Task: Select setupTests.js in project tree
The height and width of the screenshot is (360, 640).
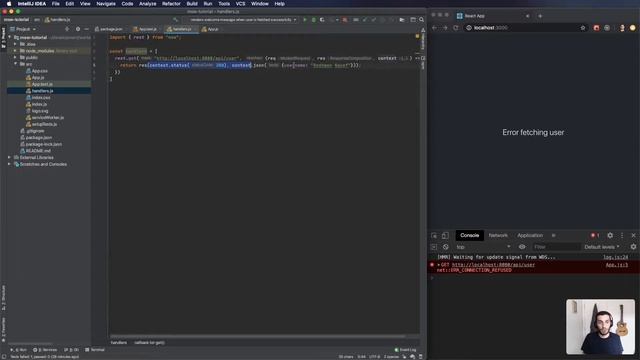Action: click(x=44, y=124)
